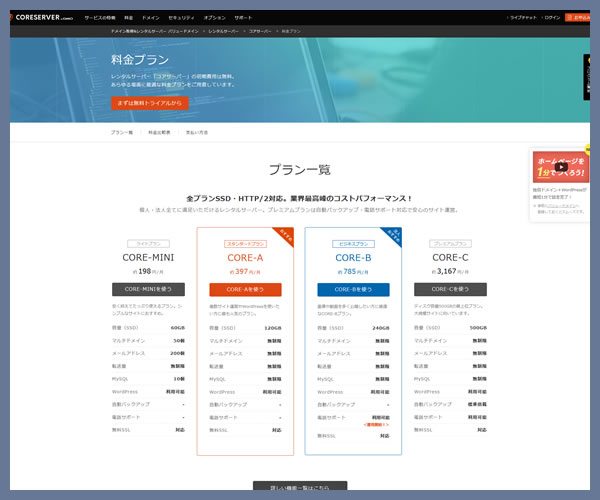Click the 120GB capacity value
The width and height of the screenshot is (600, 500).
[x=273, y=328]
